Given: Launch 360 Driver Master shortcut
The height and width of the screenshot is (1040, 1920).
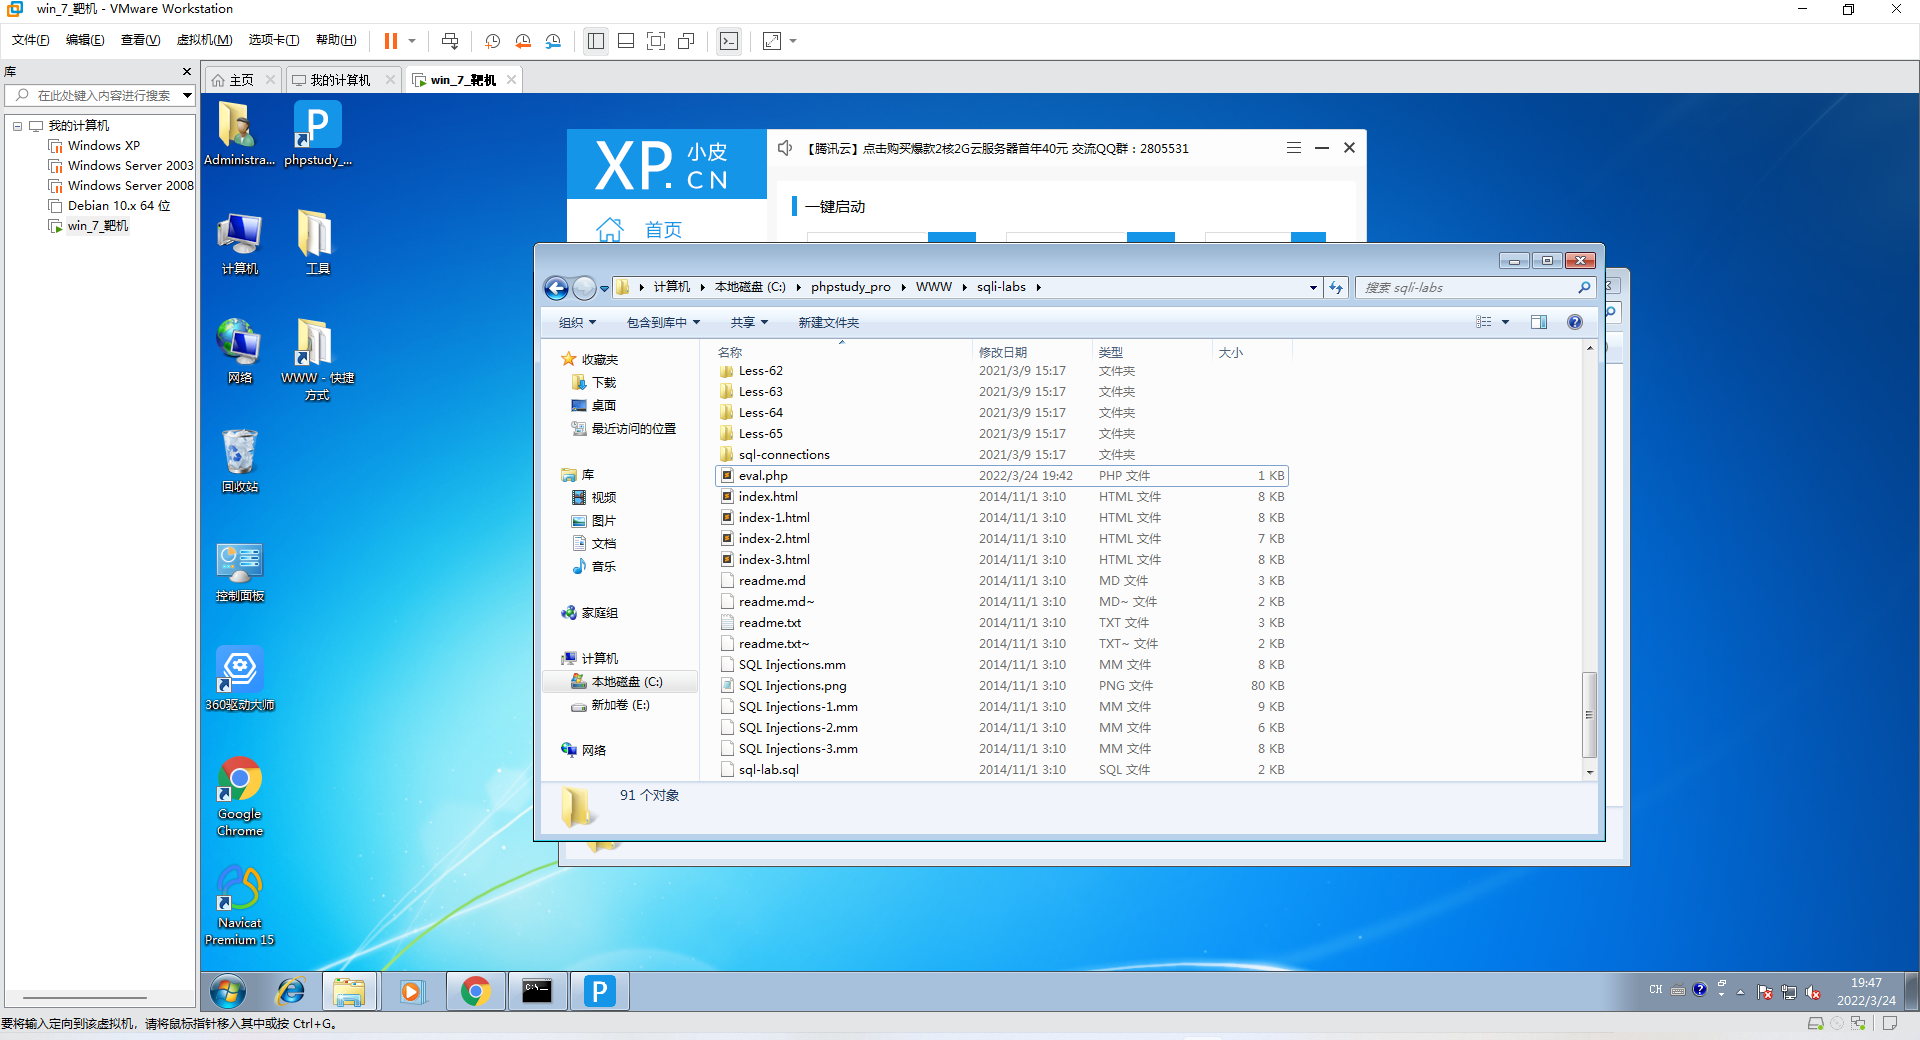Looking at the screenshot, I should click(239, 679).
